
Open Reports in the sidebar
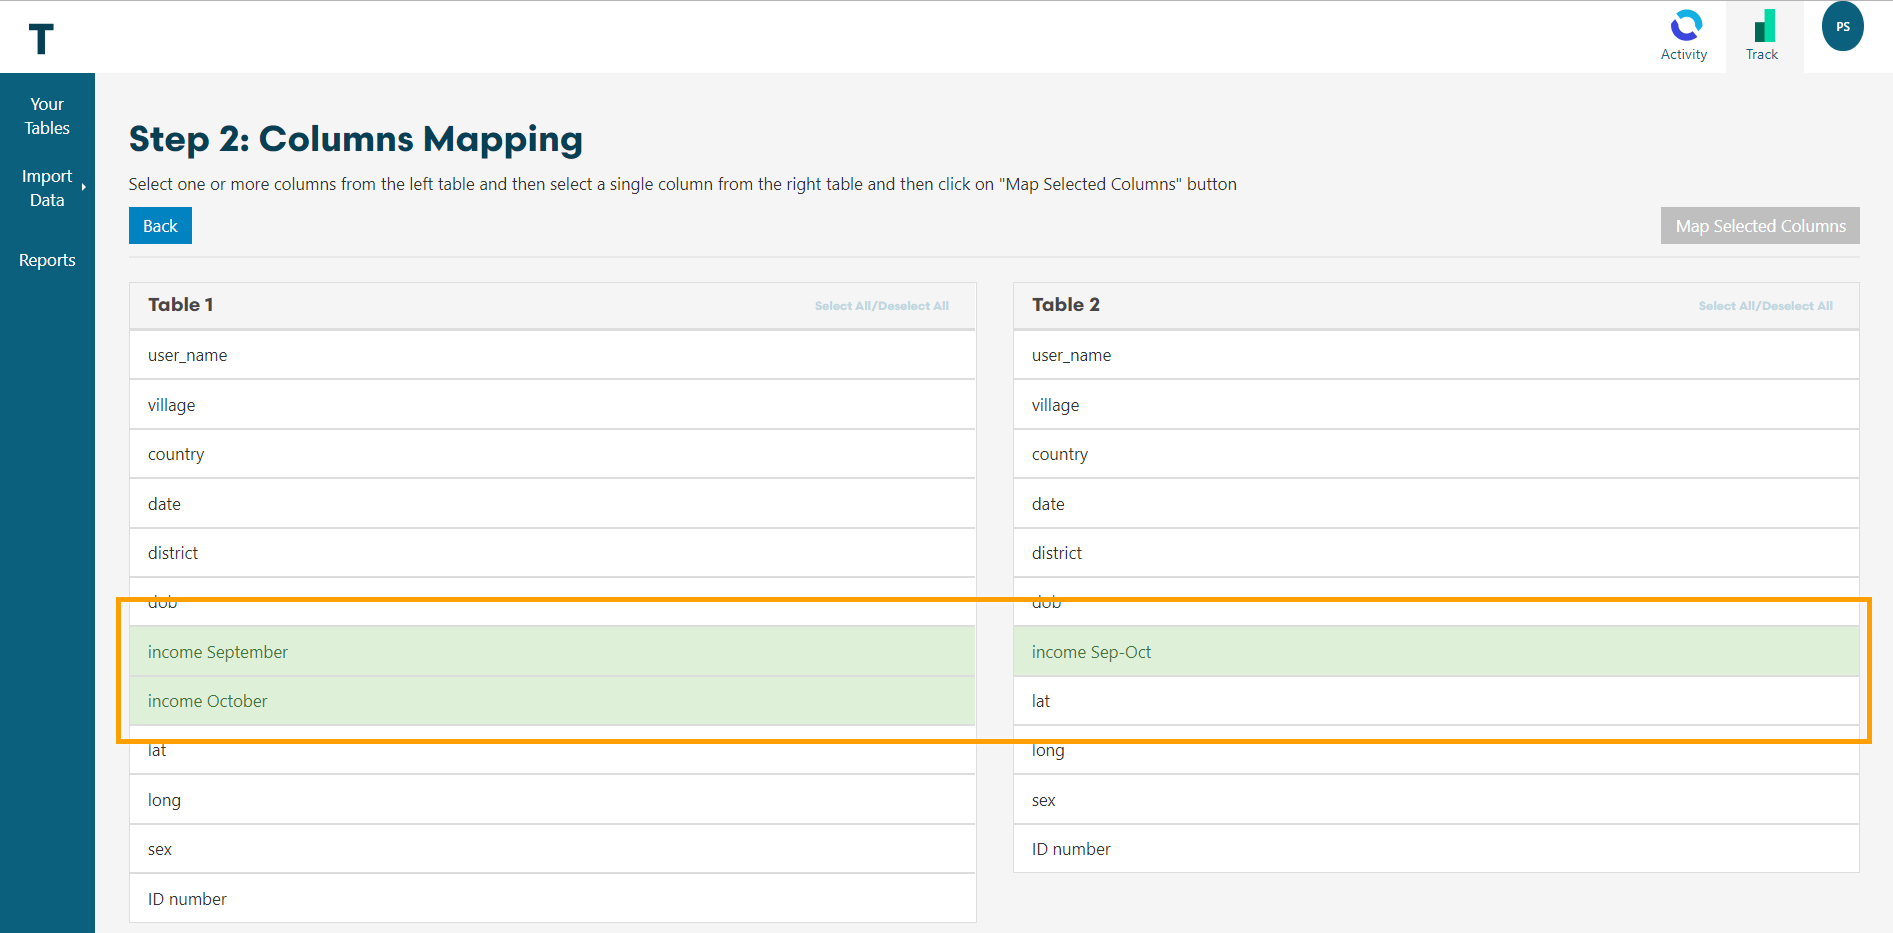[x=47, y=260]
